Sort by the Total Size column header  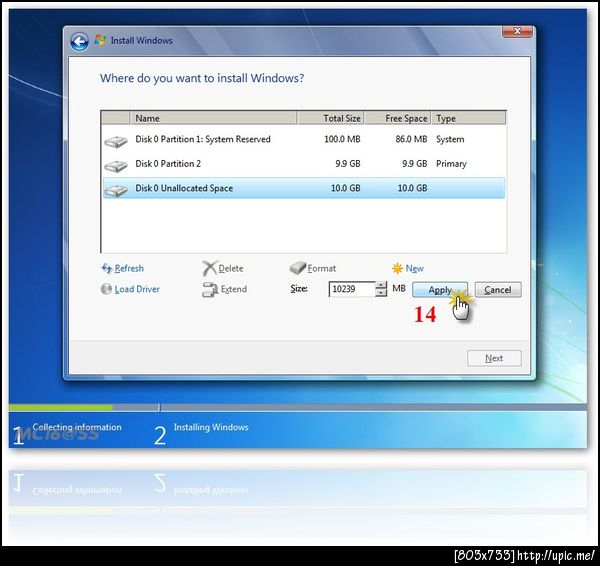pyautogui.click(x=331, y=118)
